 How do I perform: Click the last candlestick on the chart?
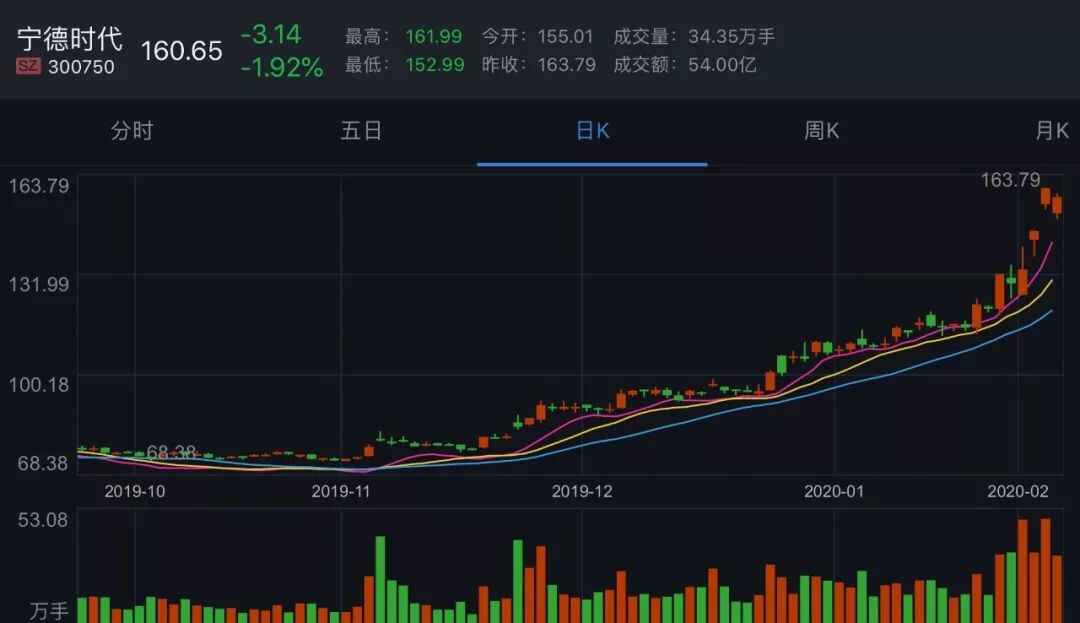[x=1057, y=206]
